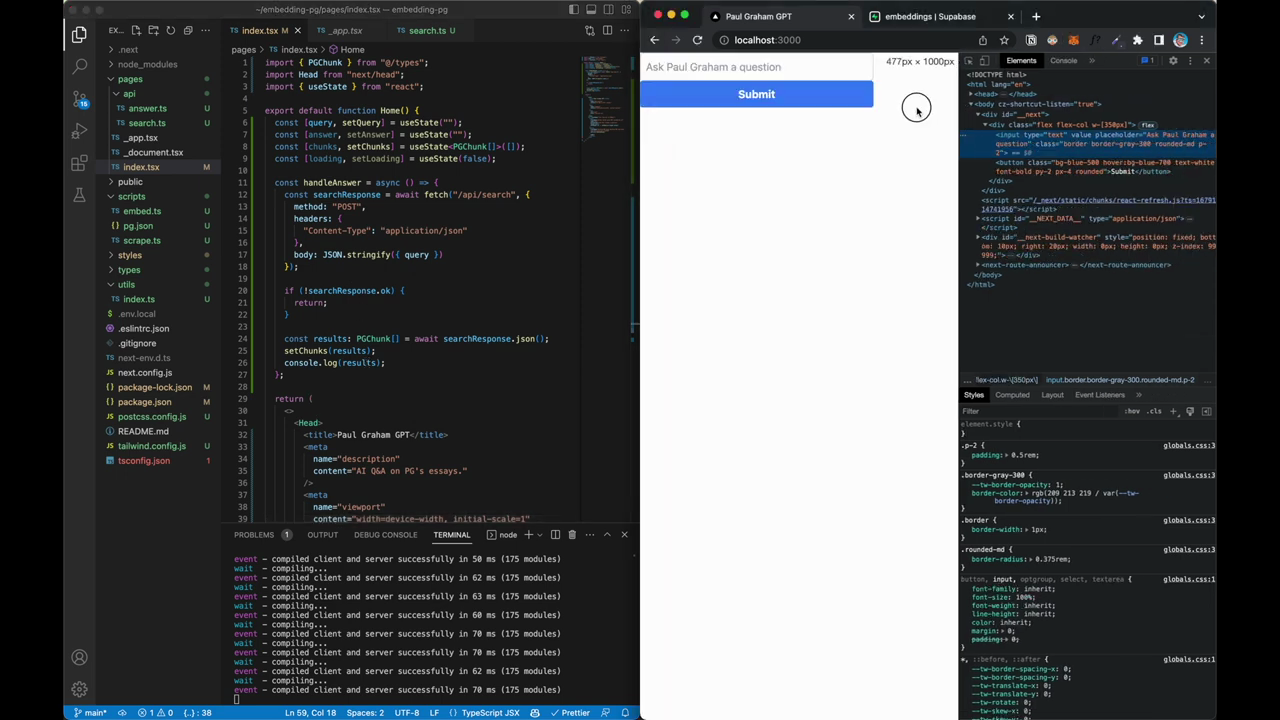Collapse the api folder

[129, 94]
